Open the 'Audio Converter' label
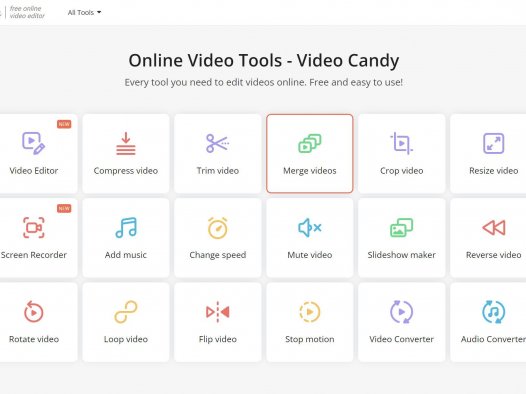526x394 pixels. [x=493, y=339]
